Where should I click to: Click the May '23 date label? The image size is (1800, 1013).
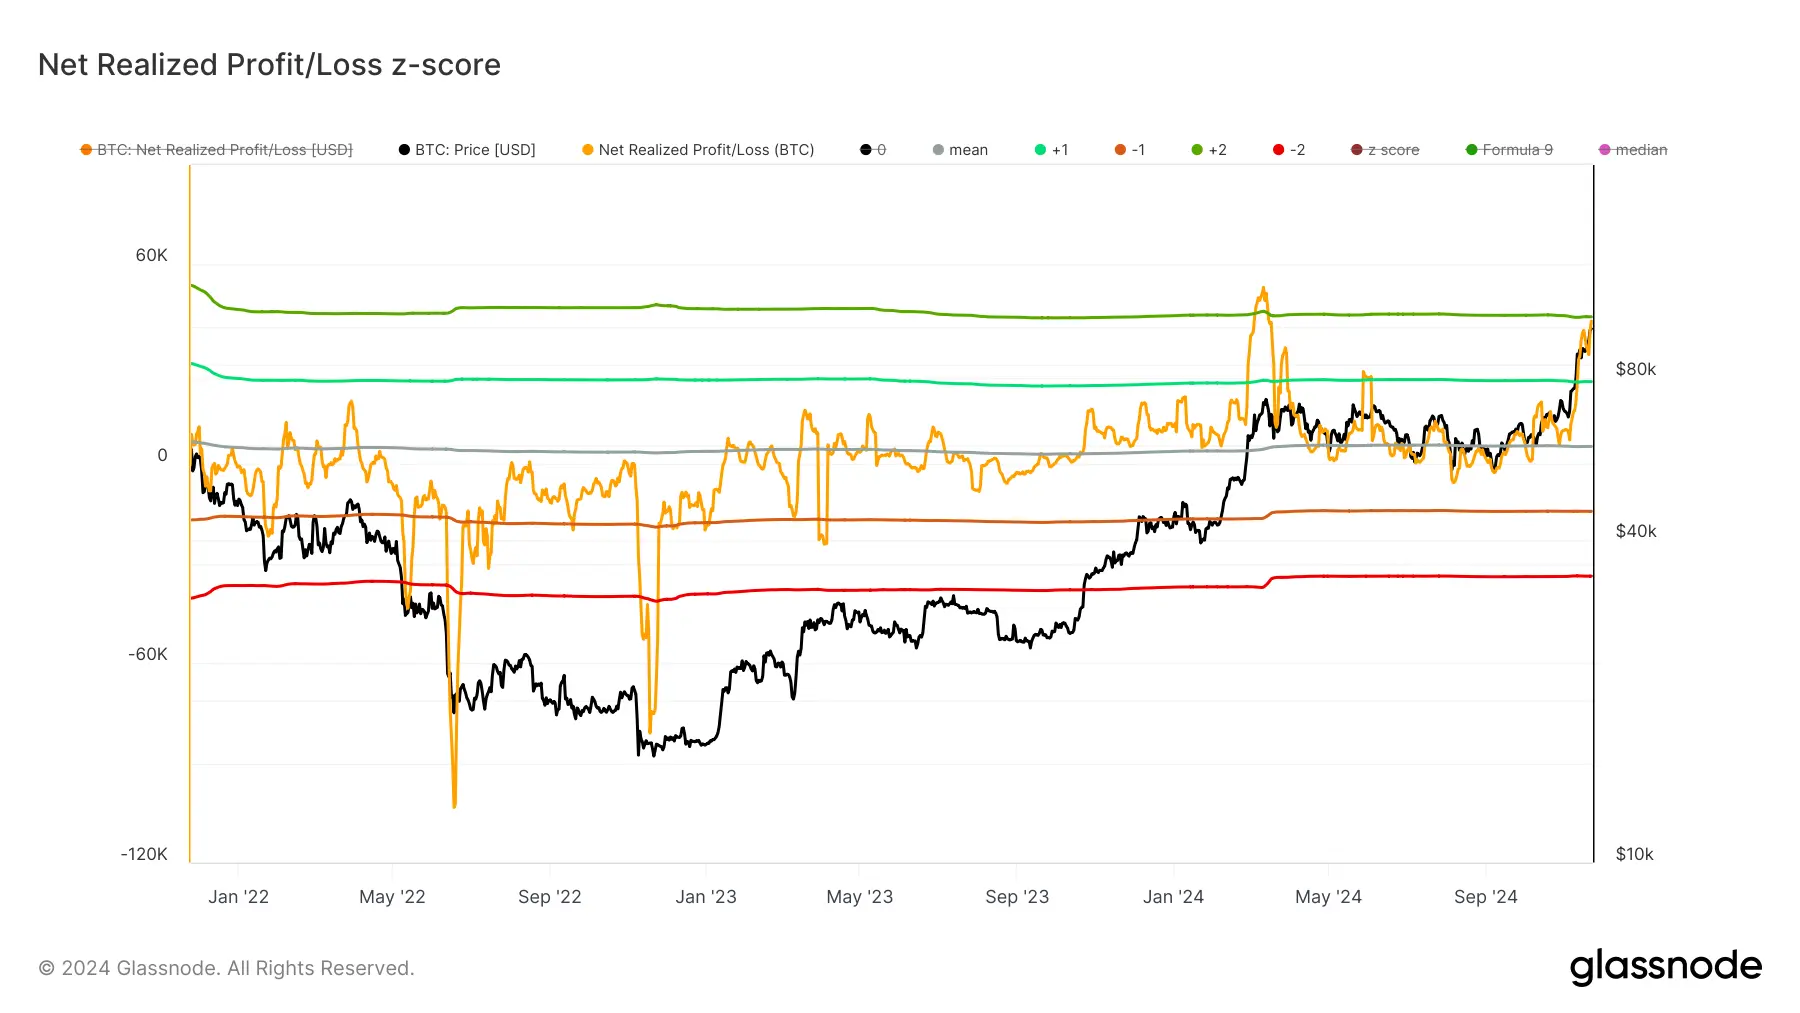[859, 897]
